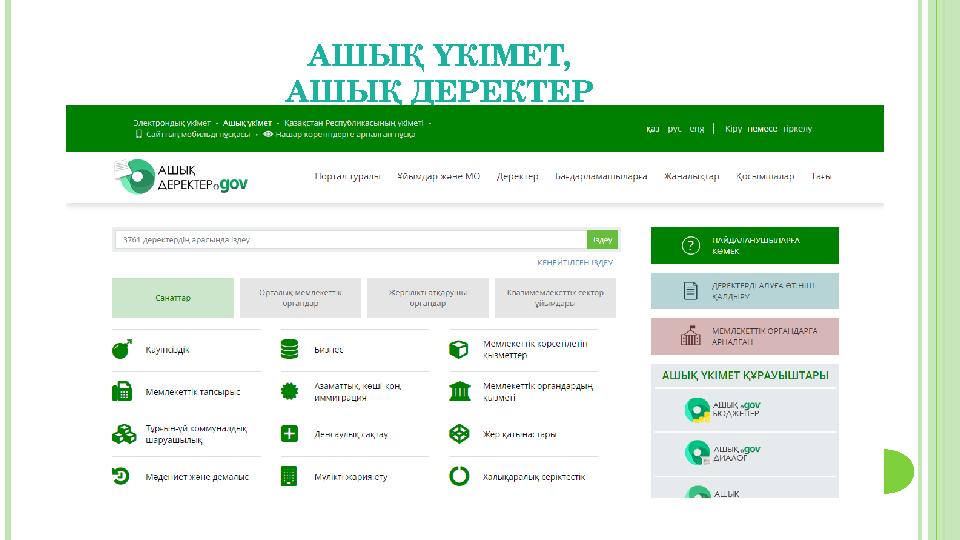Select the ring icon for Халықаралық серіктестік
Viewport: 960px width, 540px height.
459,476
